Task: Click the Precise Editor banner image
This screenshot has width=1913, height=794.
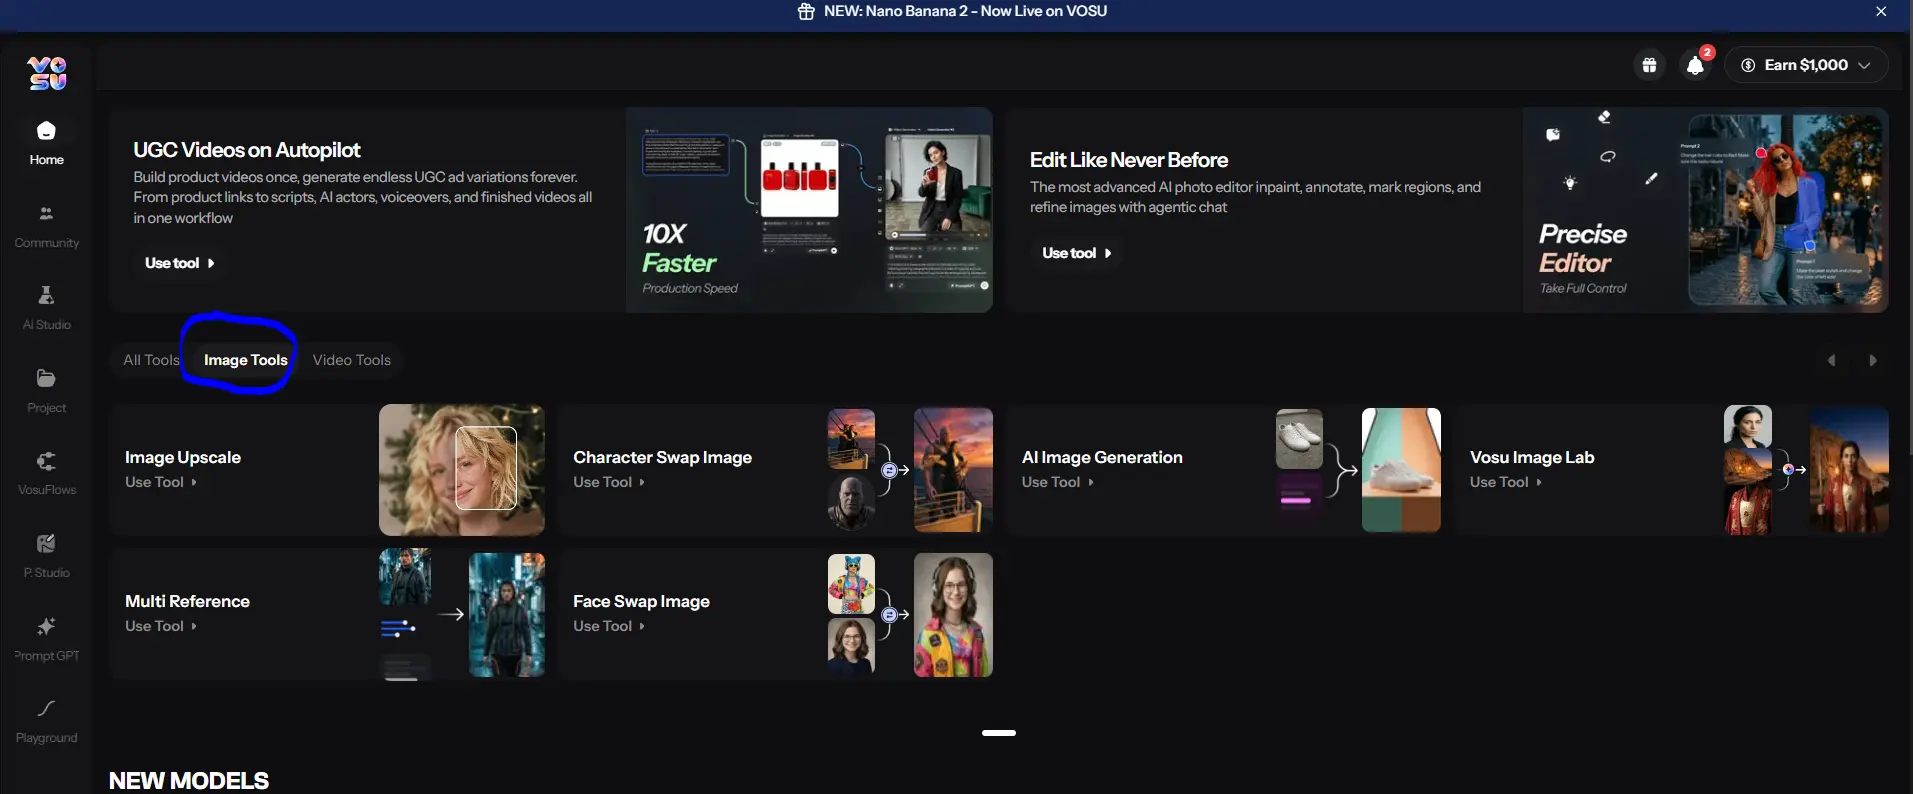Action: 1705,210
